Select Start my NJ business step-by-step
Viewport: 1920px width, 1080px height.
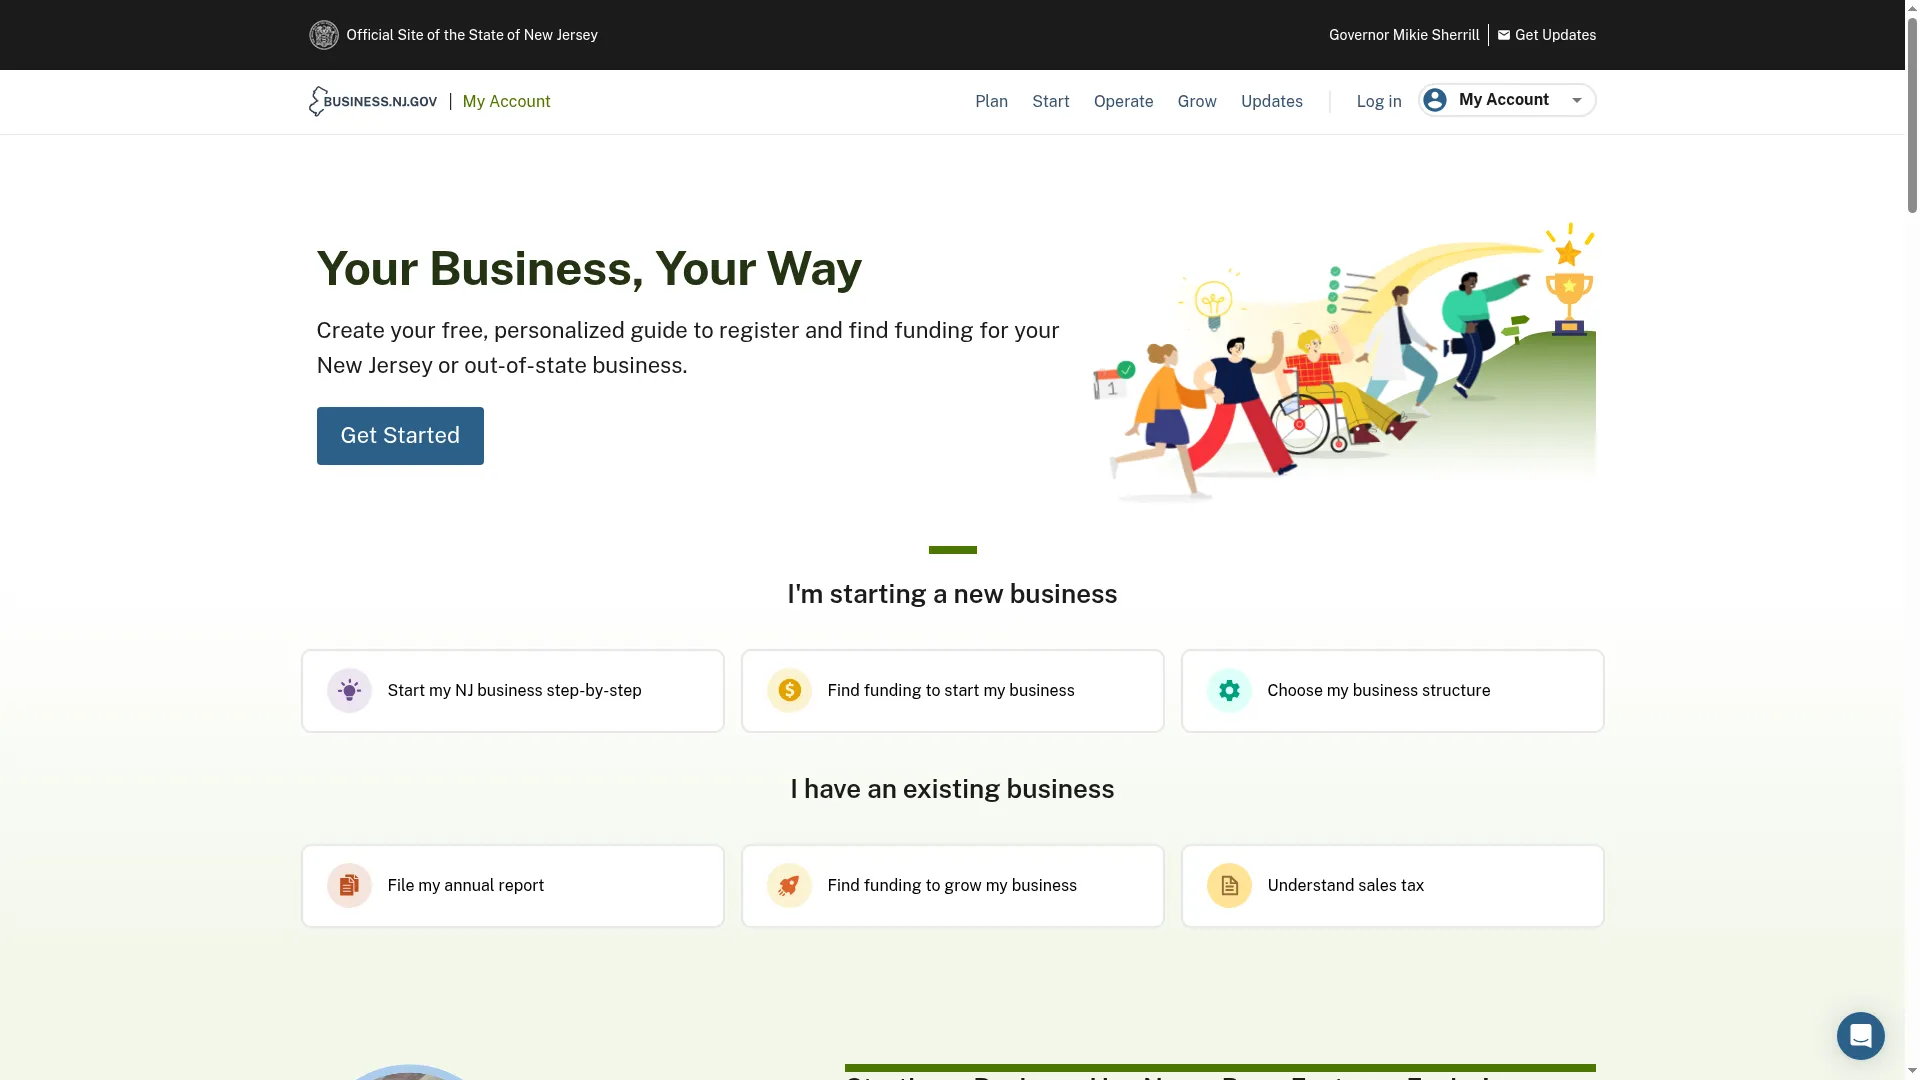[513, 691]
